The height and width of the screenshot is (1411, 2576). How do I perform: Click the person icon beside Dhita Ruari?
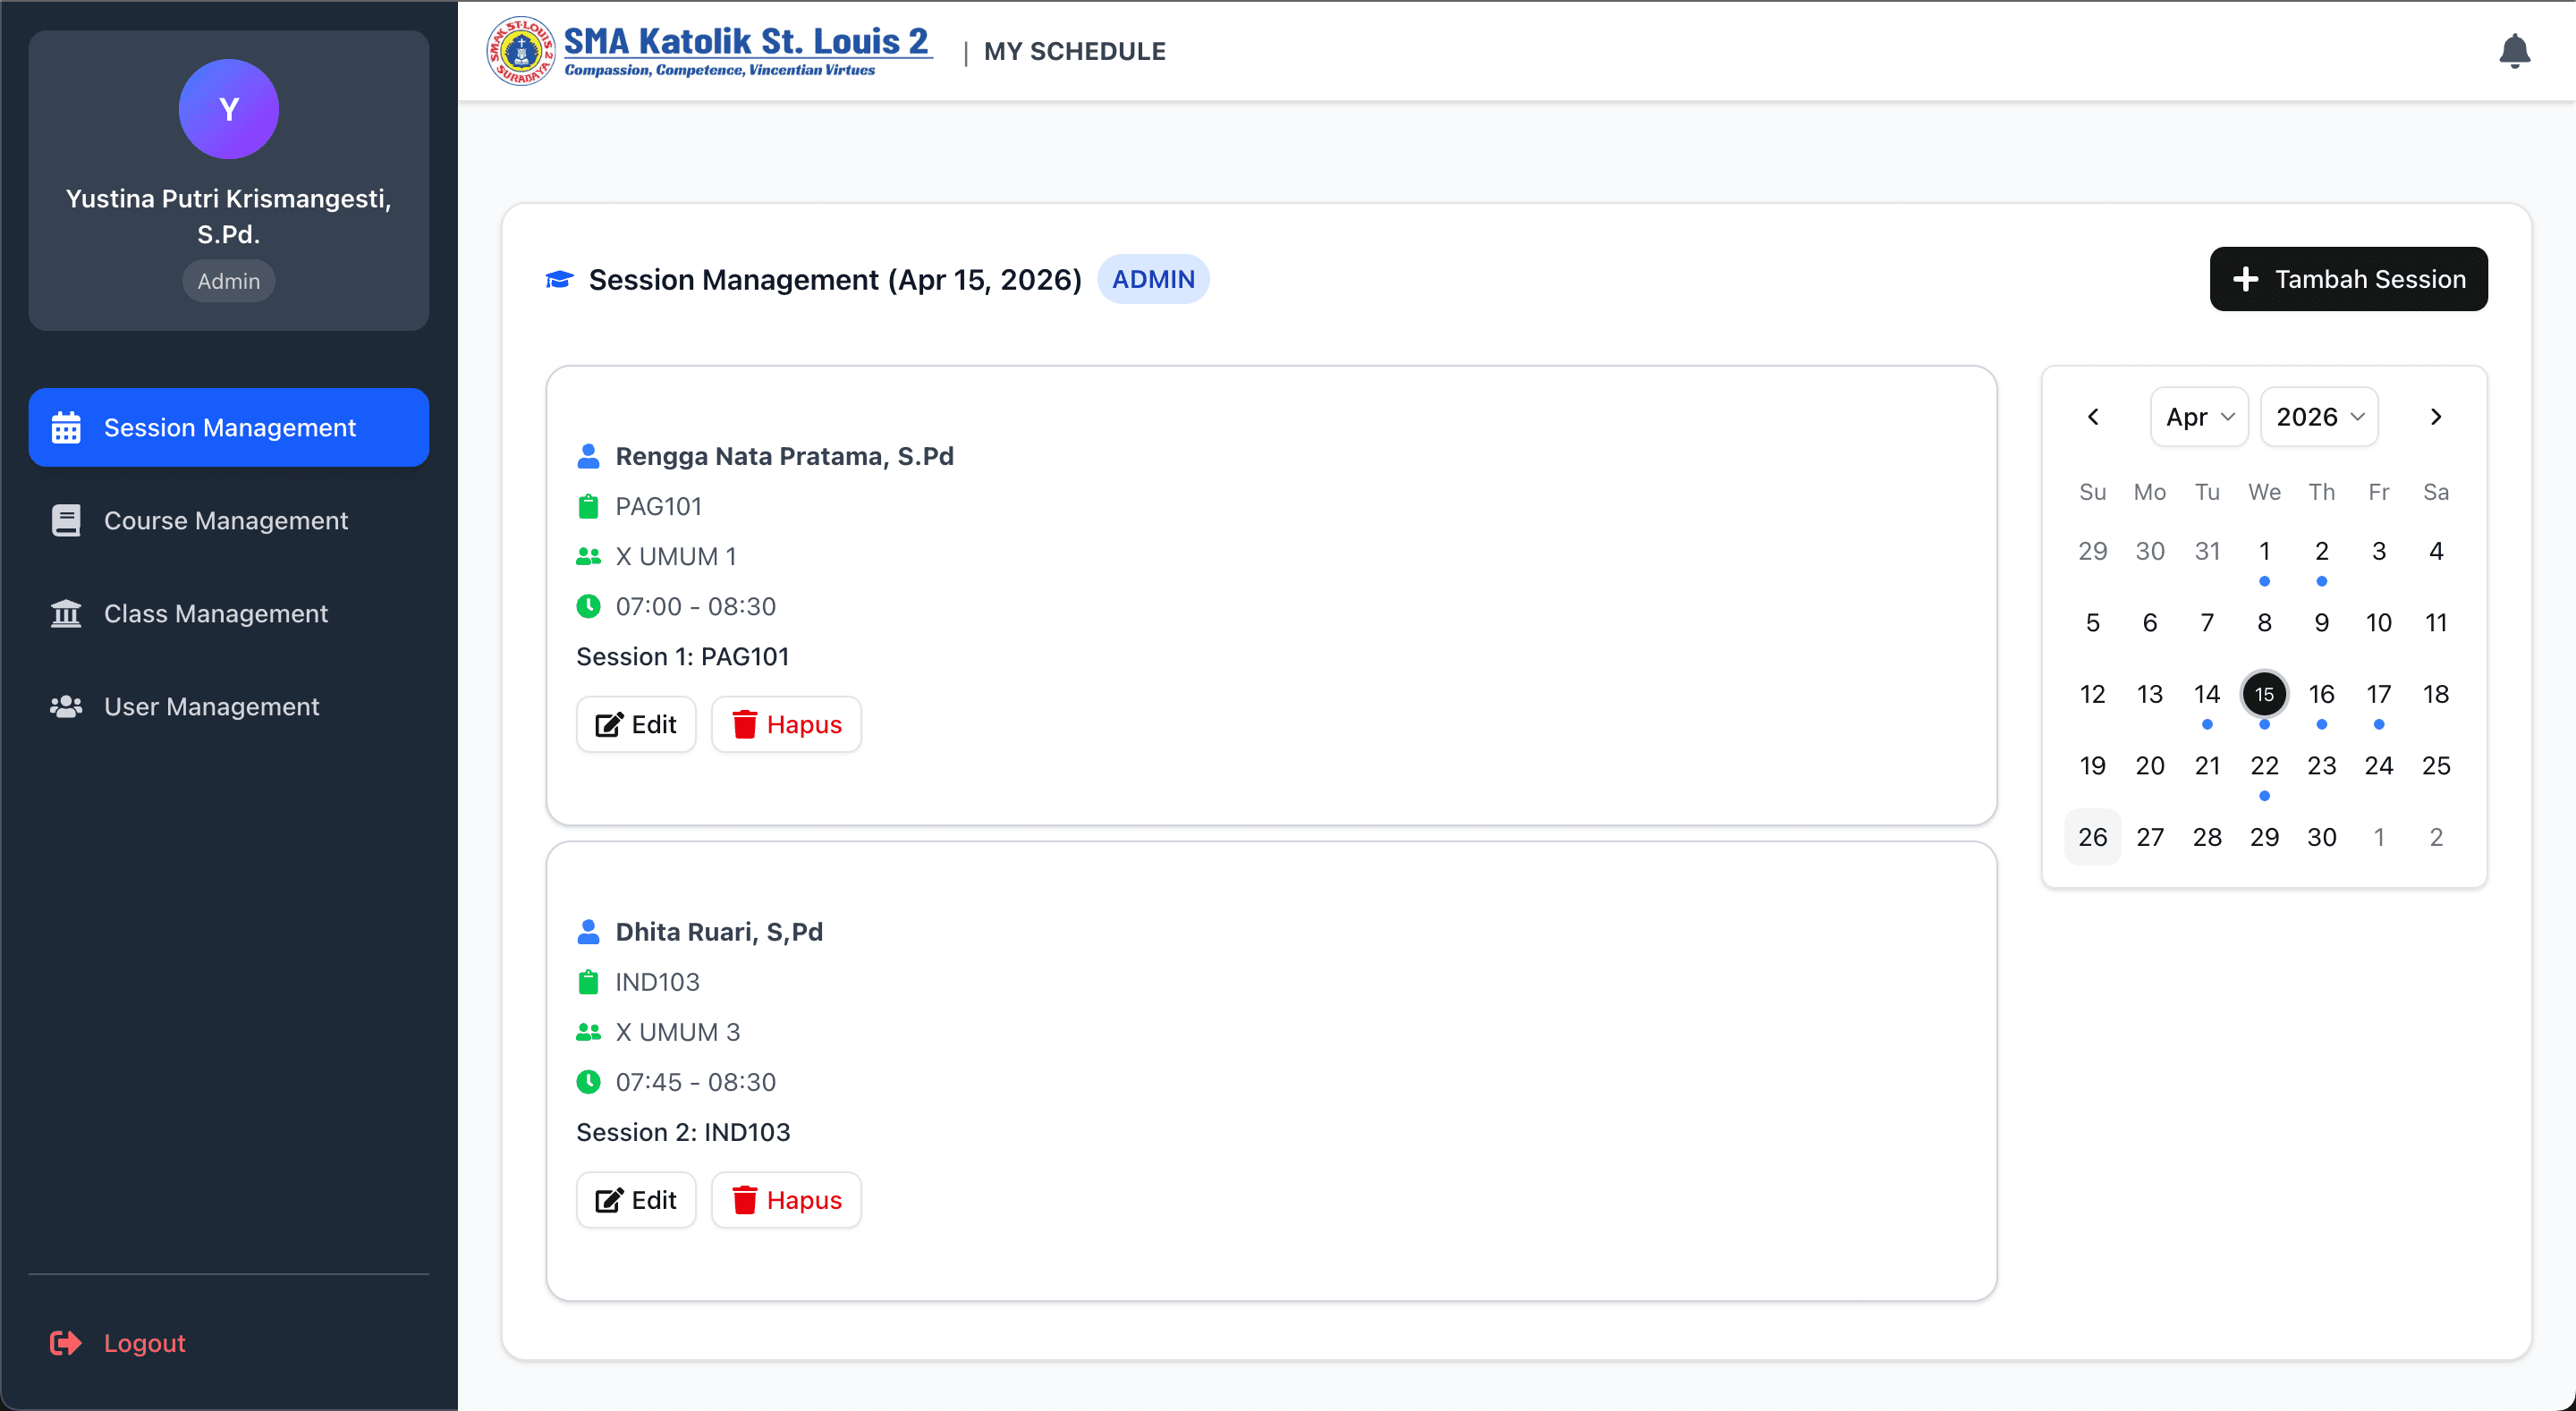tap(588, 932)
